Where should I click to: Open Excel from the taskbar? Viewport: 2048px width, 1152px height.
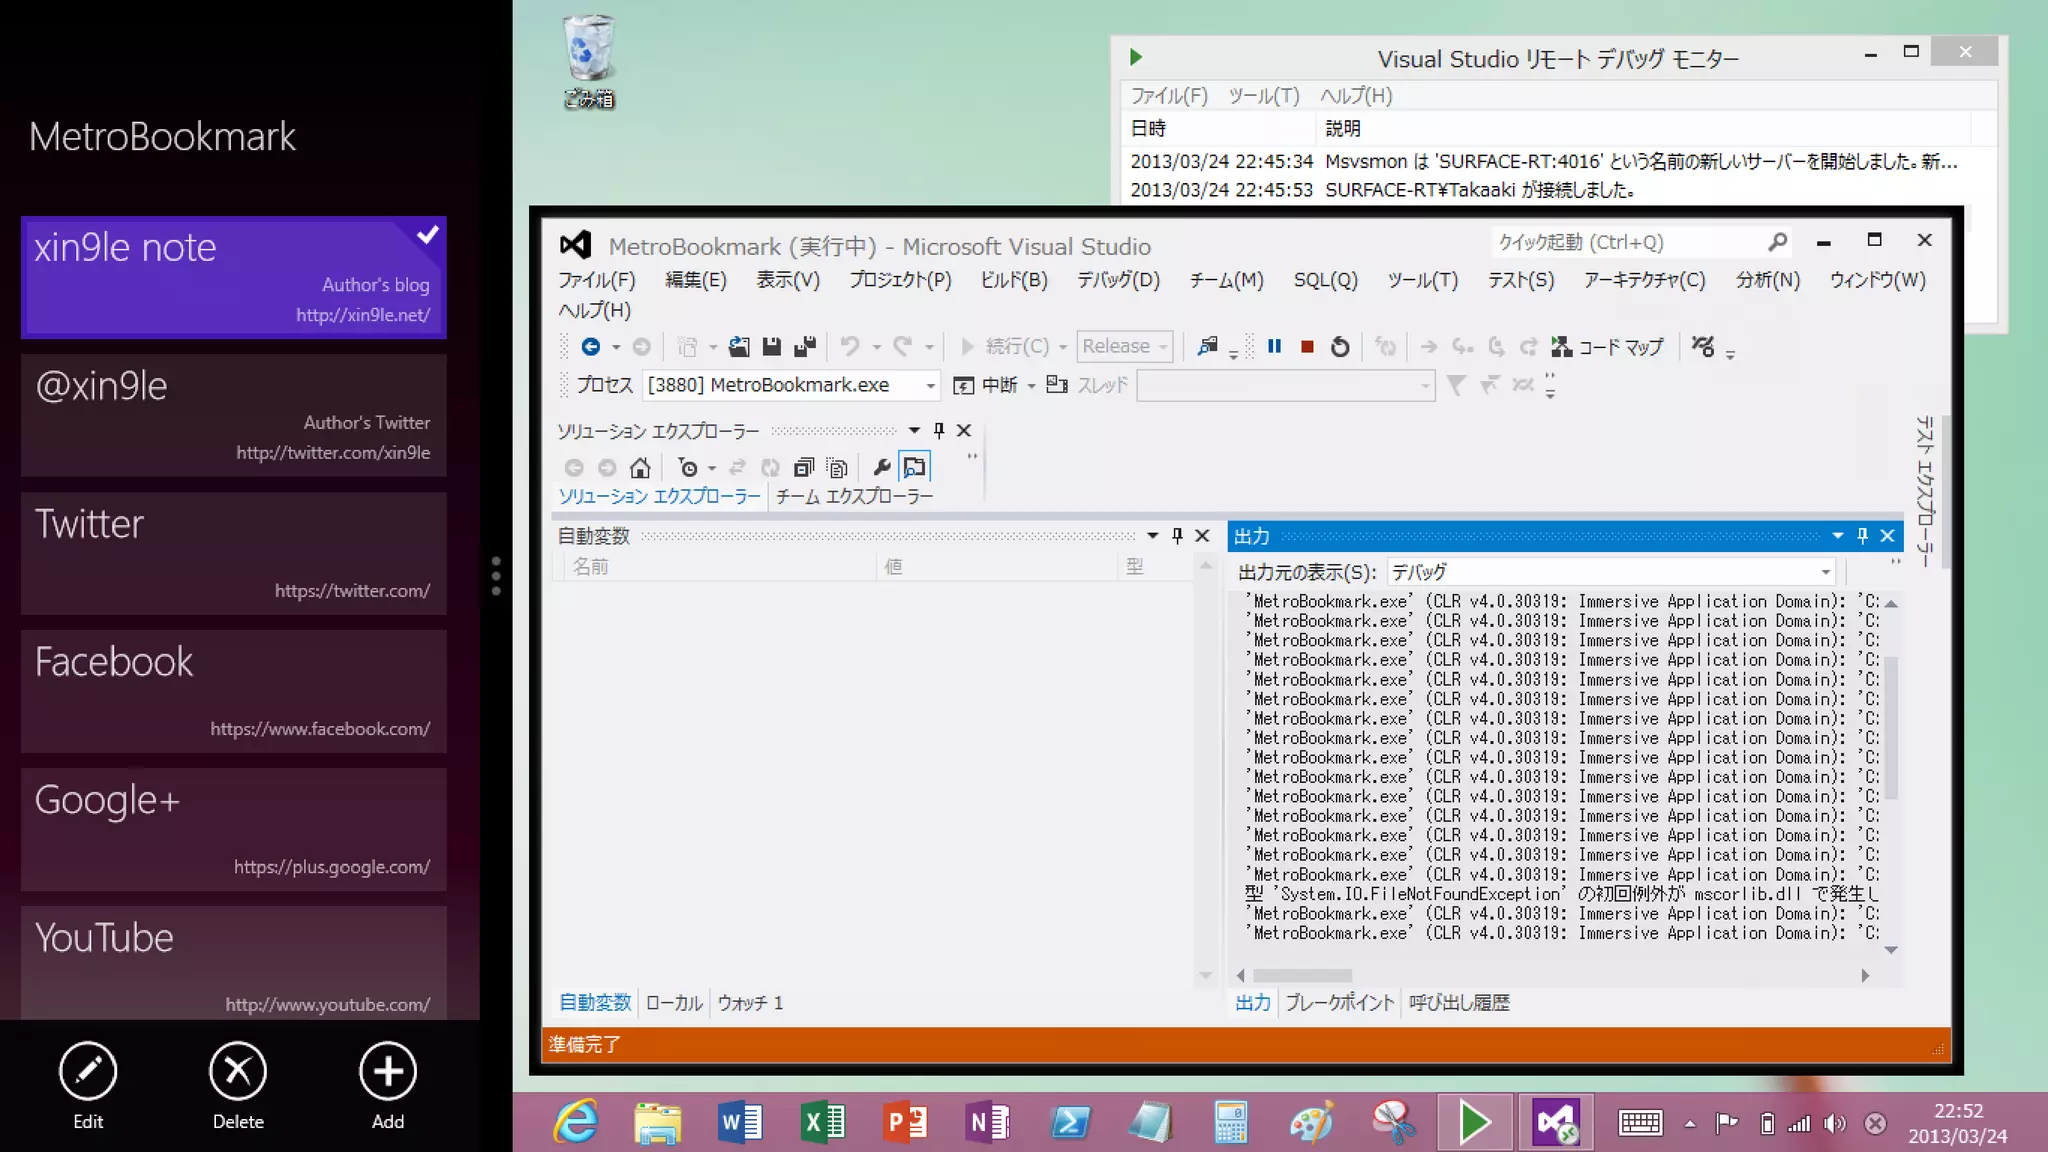coord(823,1122)
